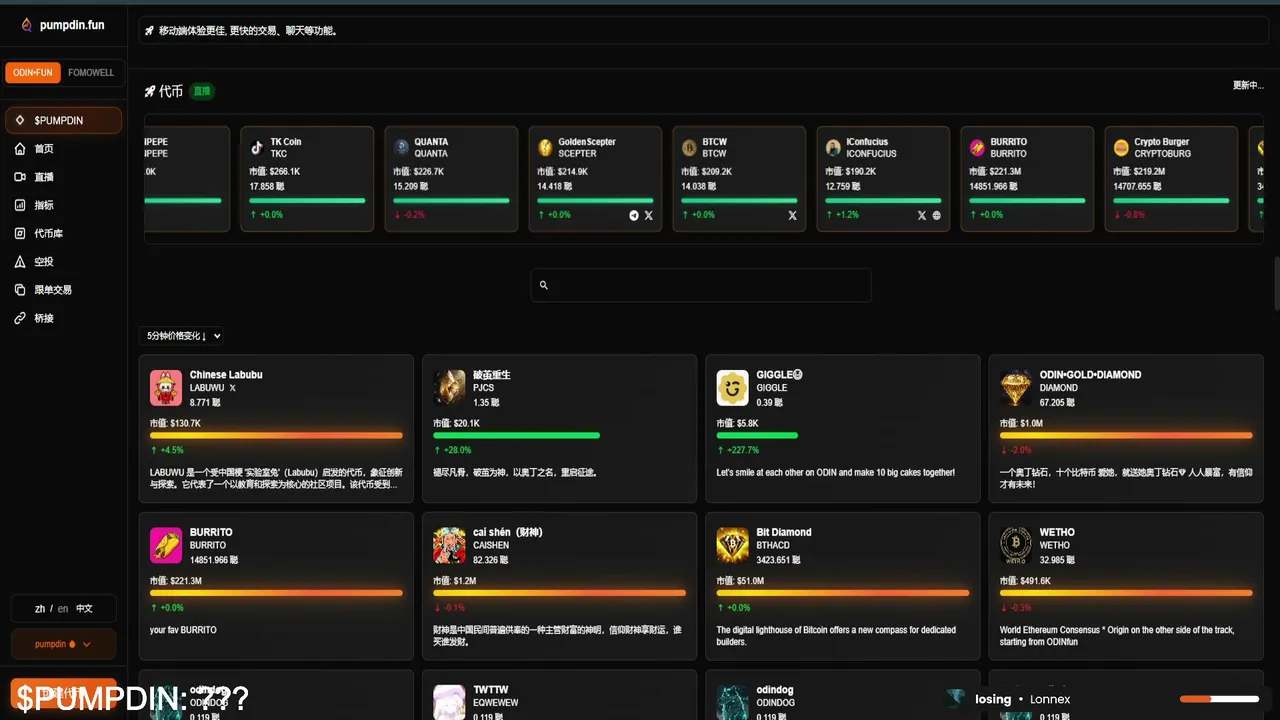Image resolution: width=1280 pixels, height=720 pixels.
Task: Click the pumpdin.fun flame logo
Action: [27, 24]
